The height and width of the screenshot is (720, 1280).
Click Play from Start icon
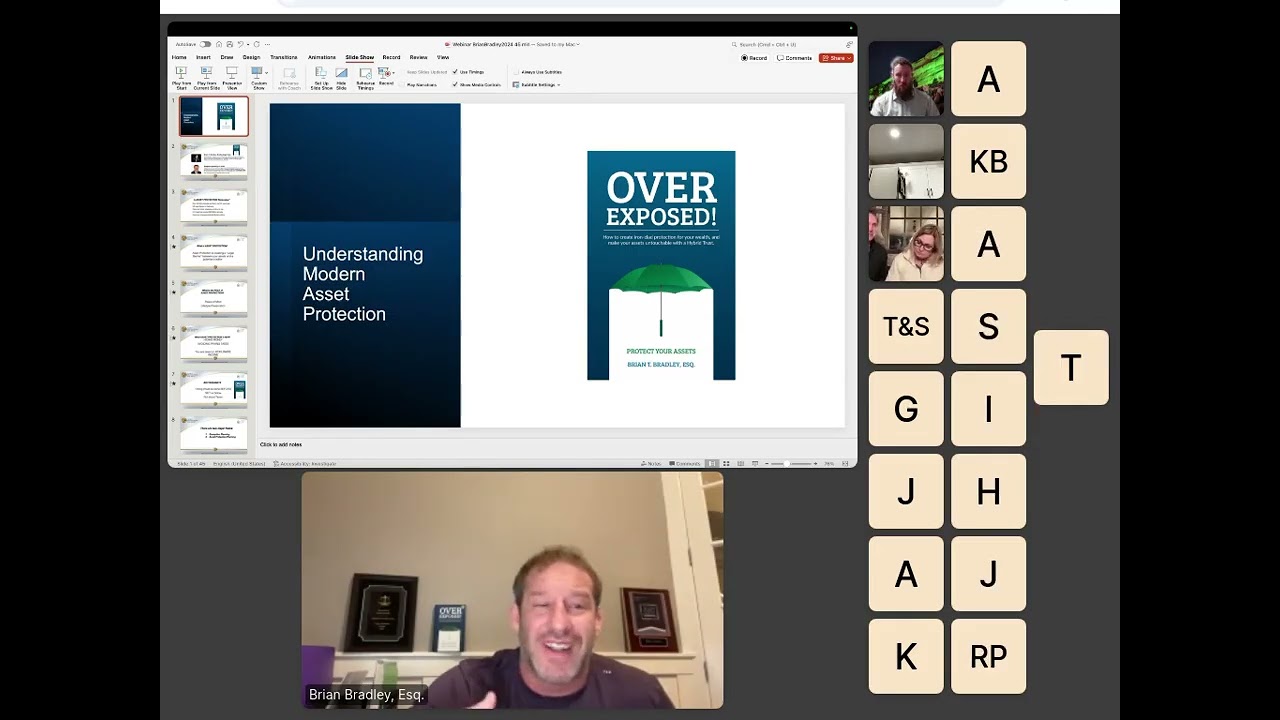click(x=181, y=72)
